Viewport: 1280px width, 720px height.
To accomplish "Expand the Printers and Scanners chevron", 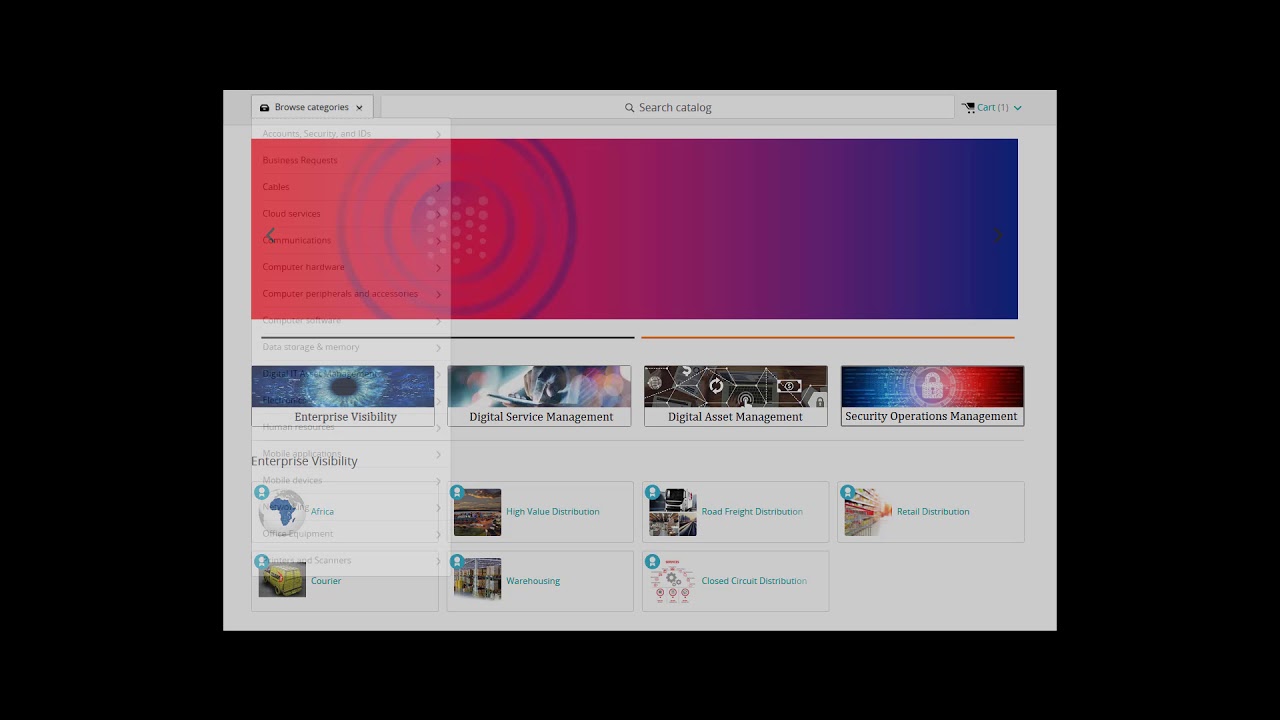I will [438, 561].
